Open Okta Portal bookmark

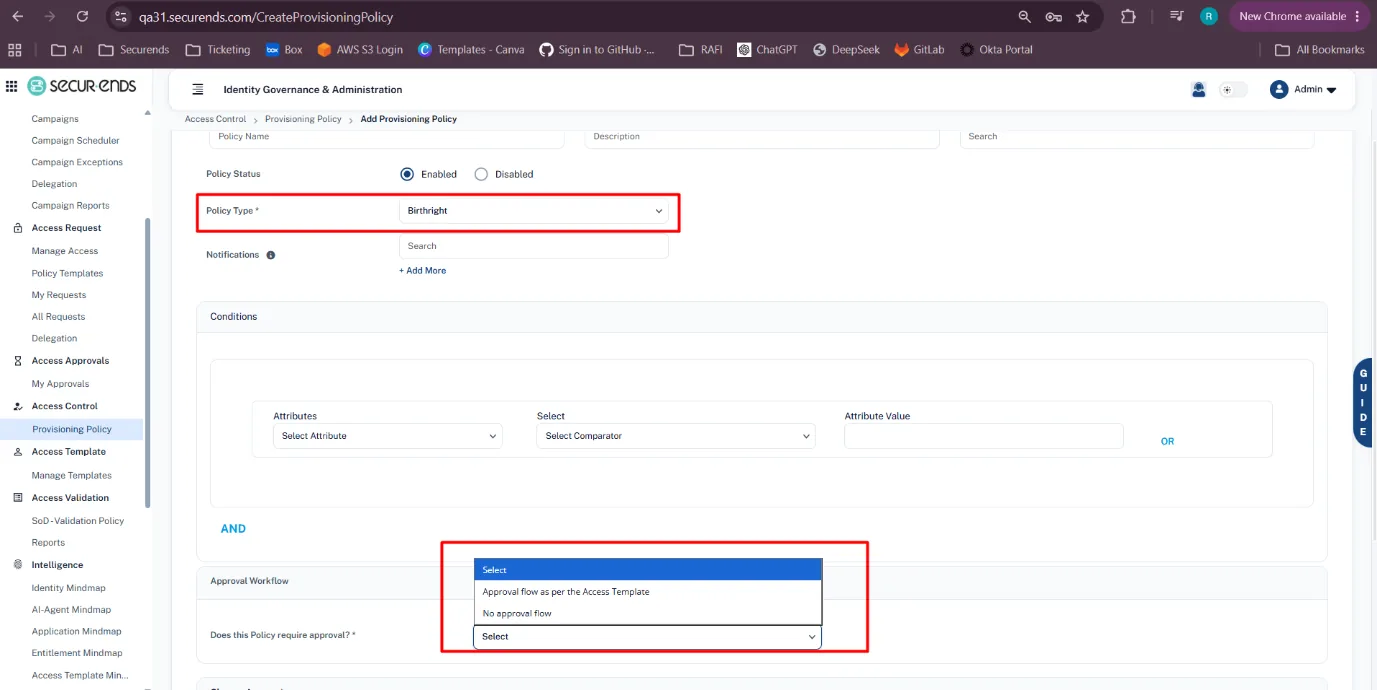996,49
